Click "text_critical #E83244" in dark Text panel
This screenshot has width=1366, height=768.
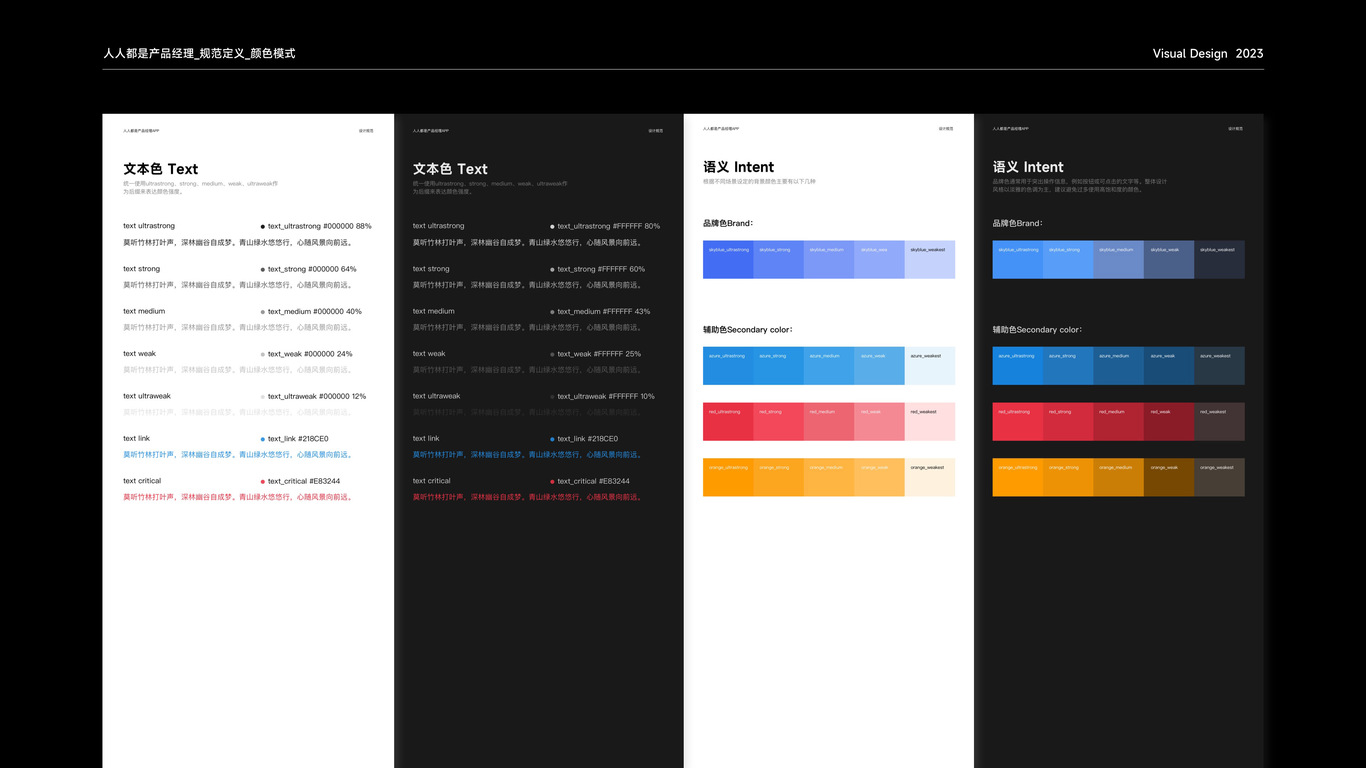(594, 481)
